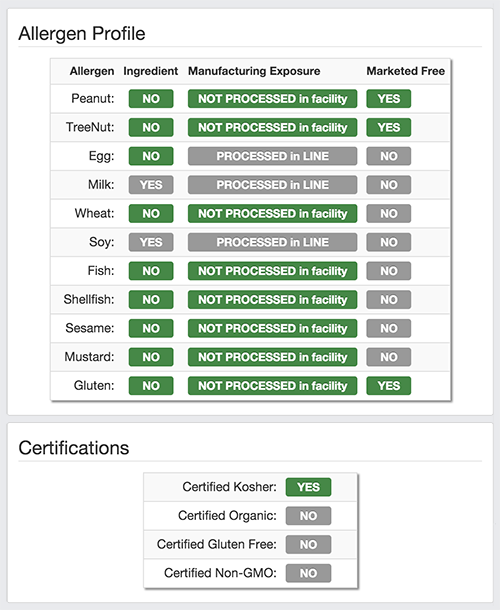This screenshot has width=500, height=610.
Task: Click Certified Non-GMO NO badge
Action: [308, 573]
